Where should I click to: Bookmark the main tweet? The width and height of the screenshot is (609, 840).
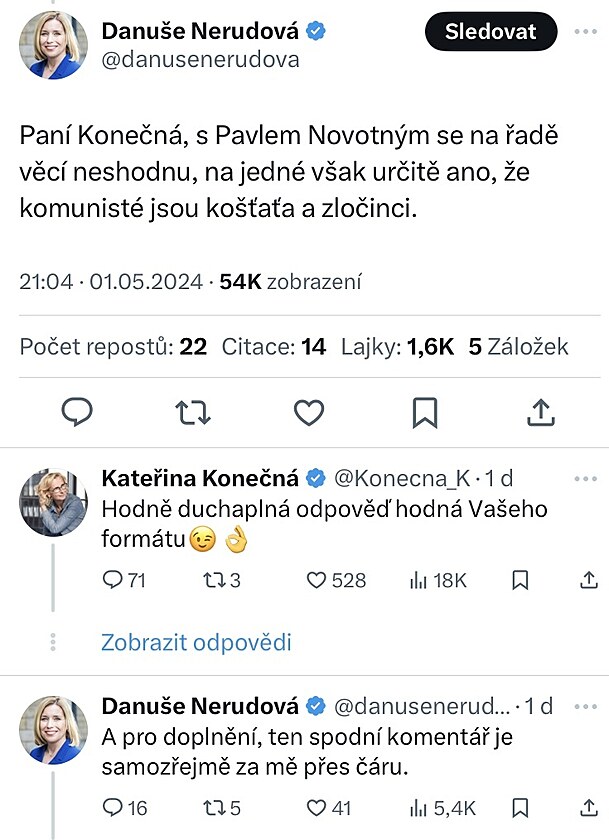[x=425, y=412]
